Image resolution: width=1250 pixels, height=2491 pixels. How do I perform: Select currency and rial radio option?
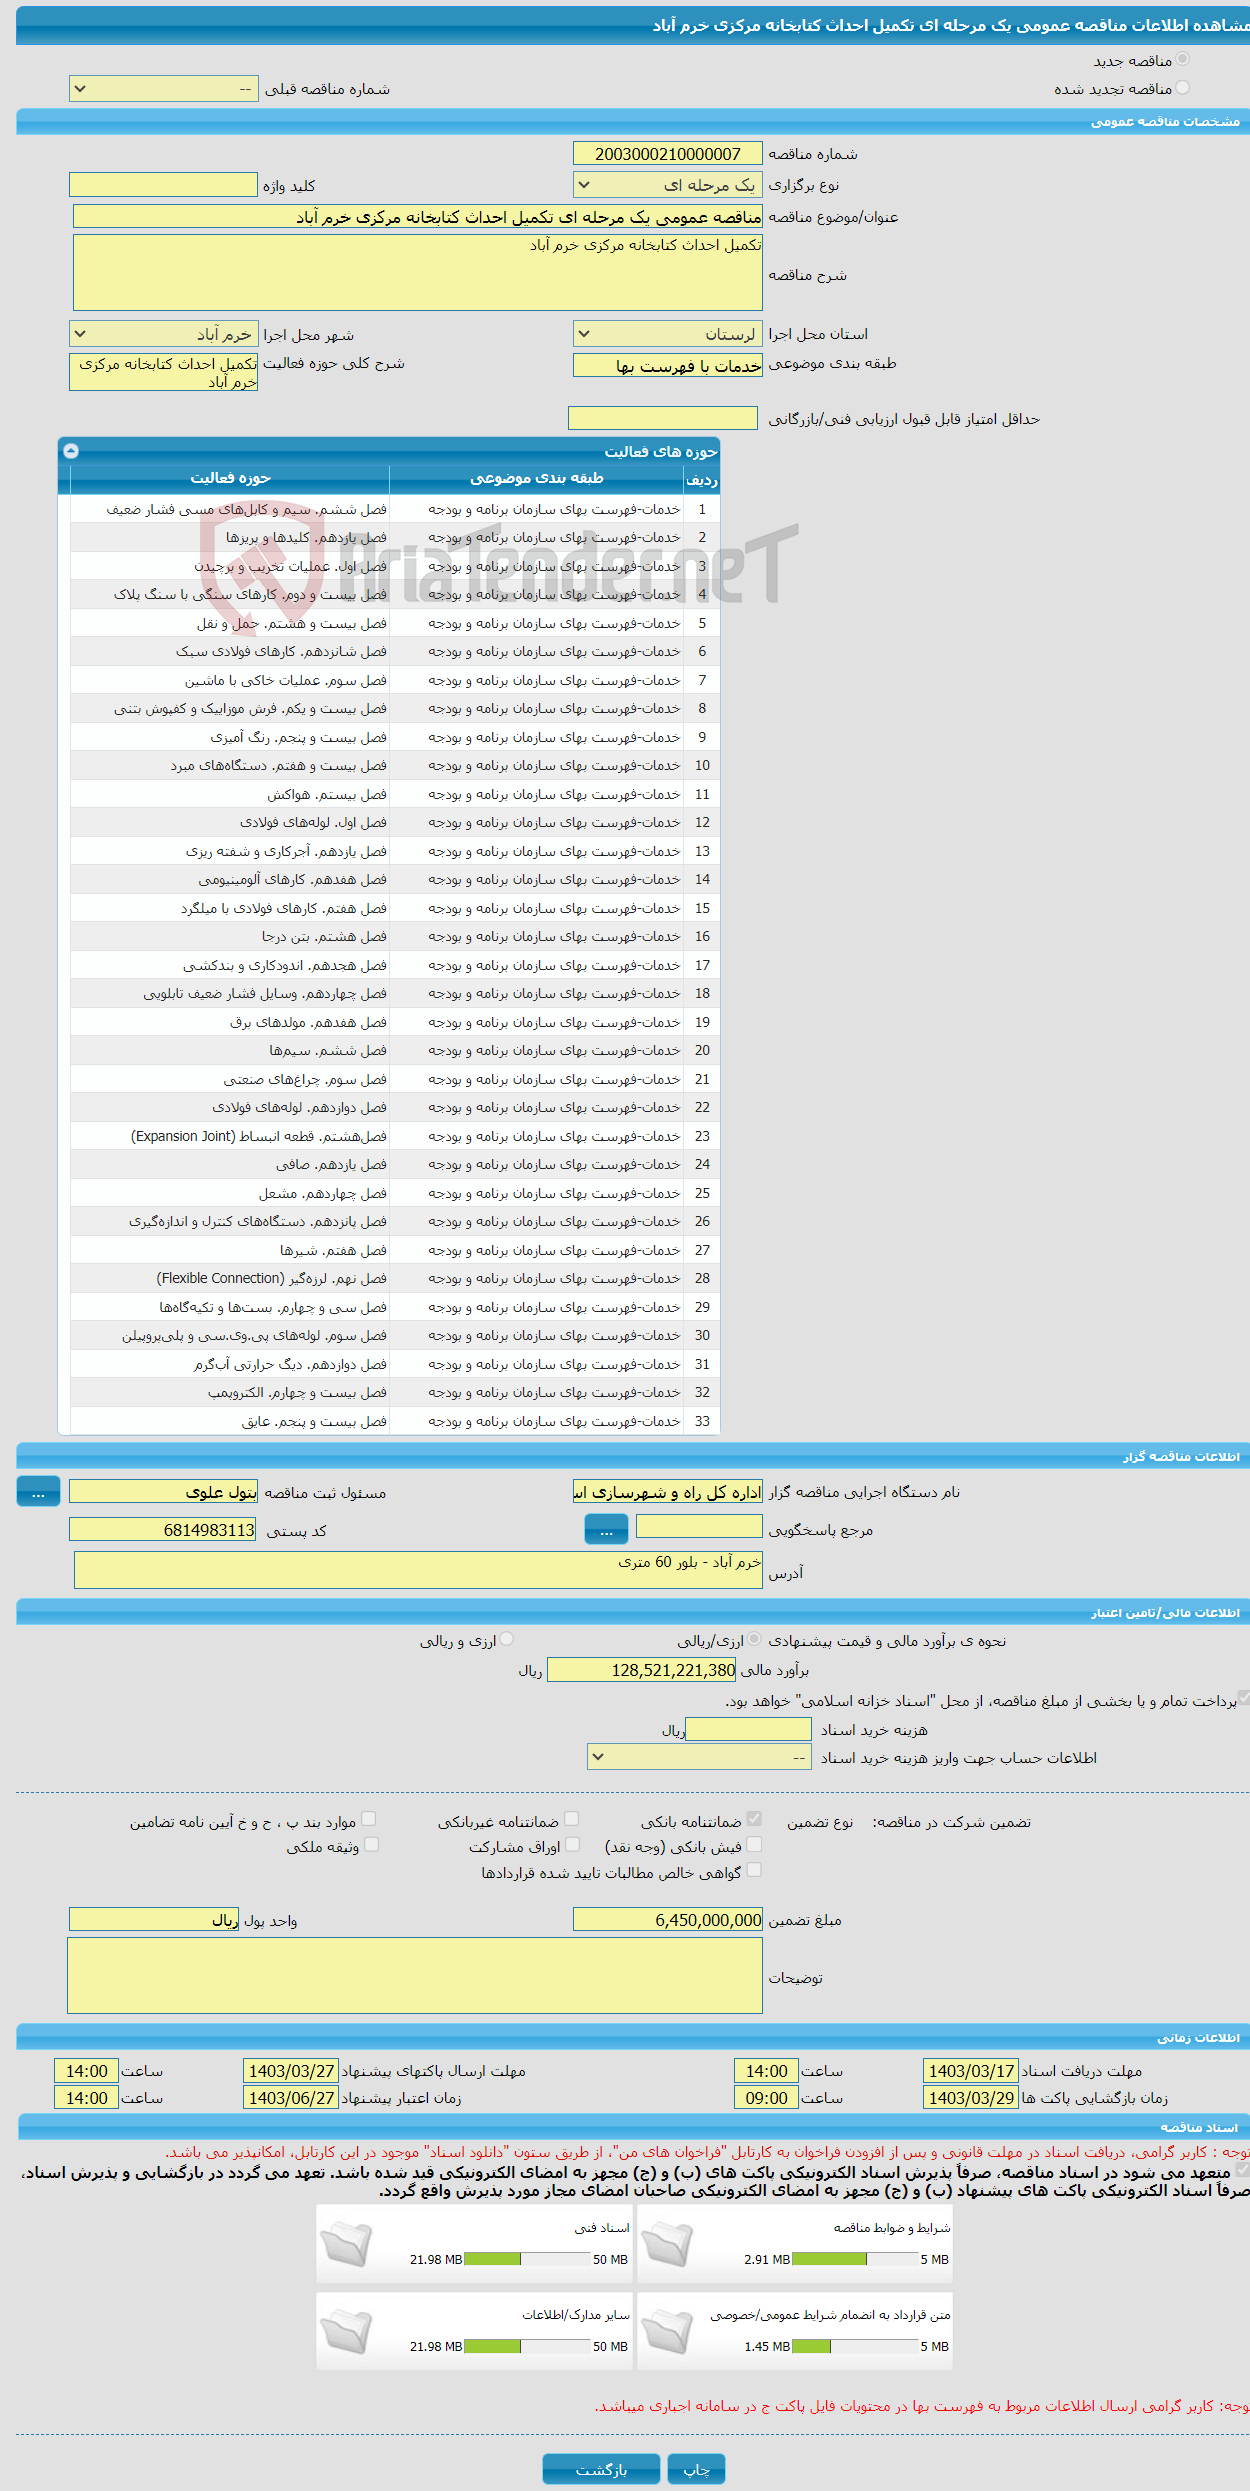(x=507, y=1639)
